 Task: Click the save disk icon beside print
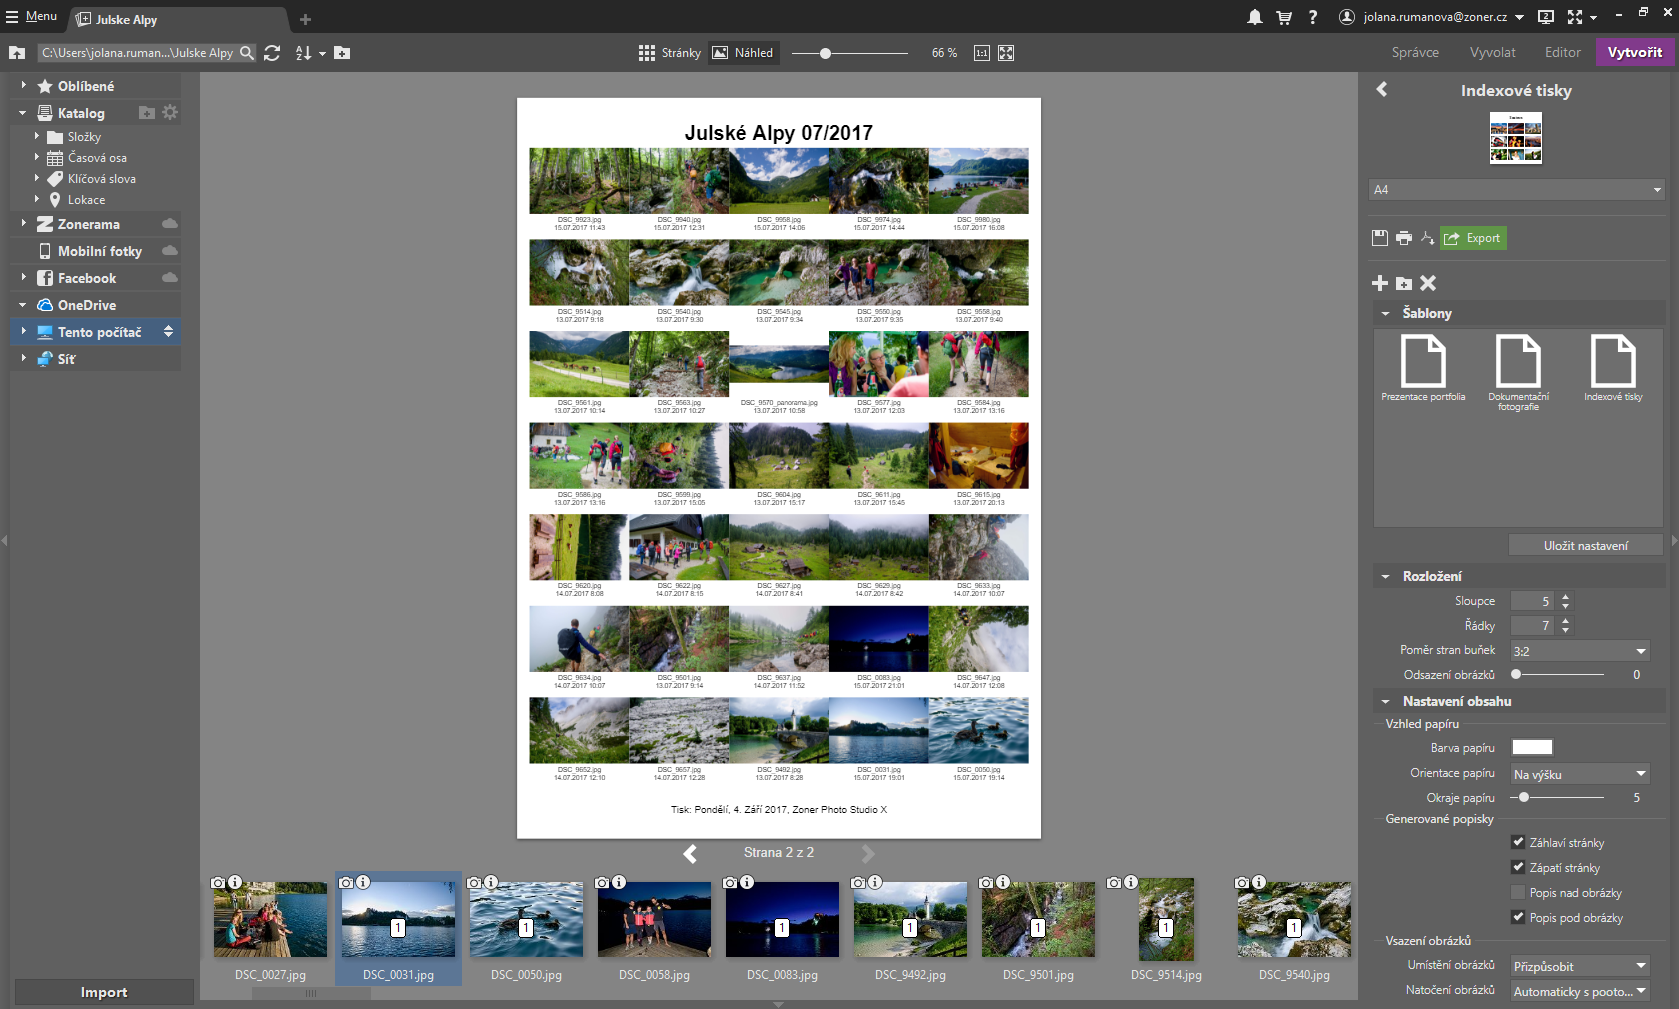[x=1380, y=238]
